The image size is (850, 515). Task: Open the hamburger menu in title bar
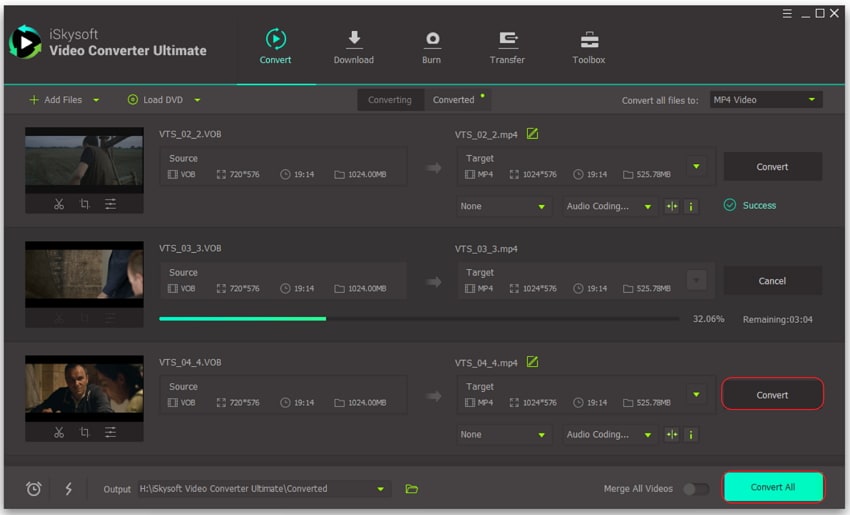787,14
